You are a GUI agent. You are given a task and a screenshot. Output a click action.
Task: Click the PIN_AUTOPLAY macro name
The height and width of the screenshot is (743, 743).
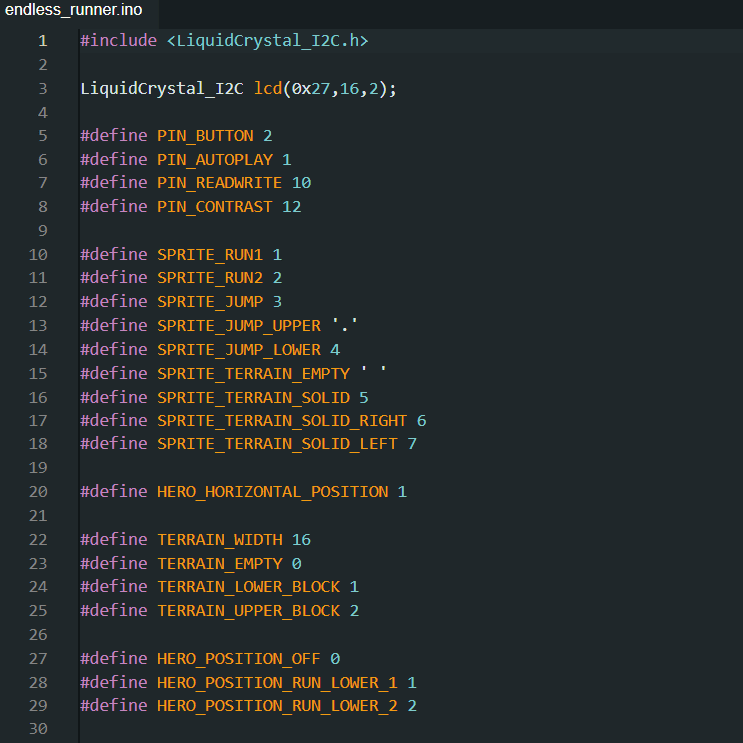pos(215,160)
